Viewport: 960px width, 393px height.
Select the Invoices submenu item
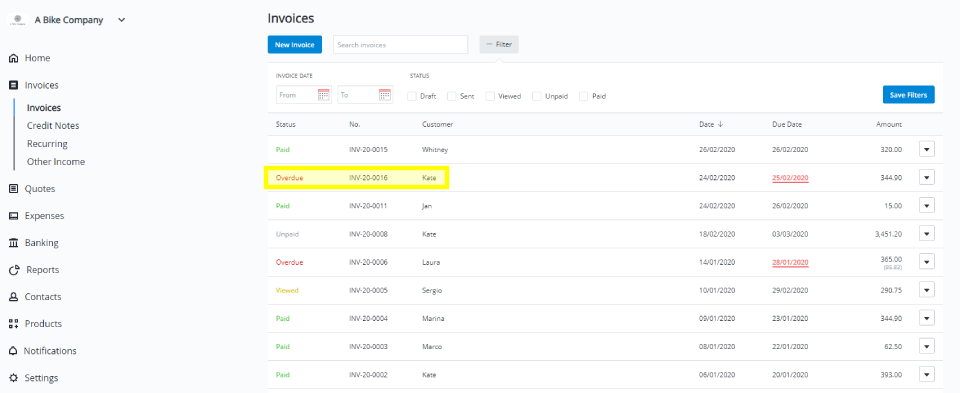pyautogui.click(x=44, y=108)
